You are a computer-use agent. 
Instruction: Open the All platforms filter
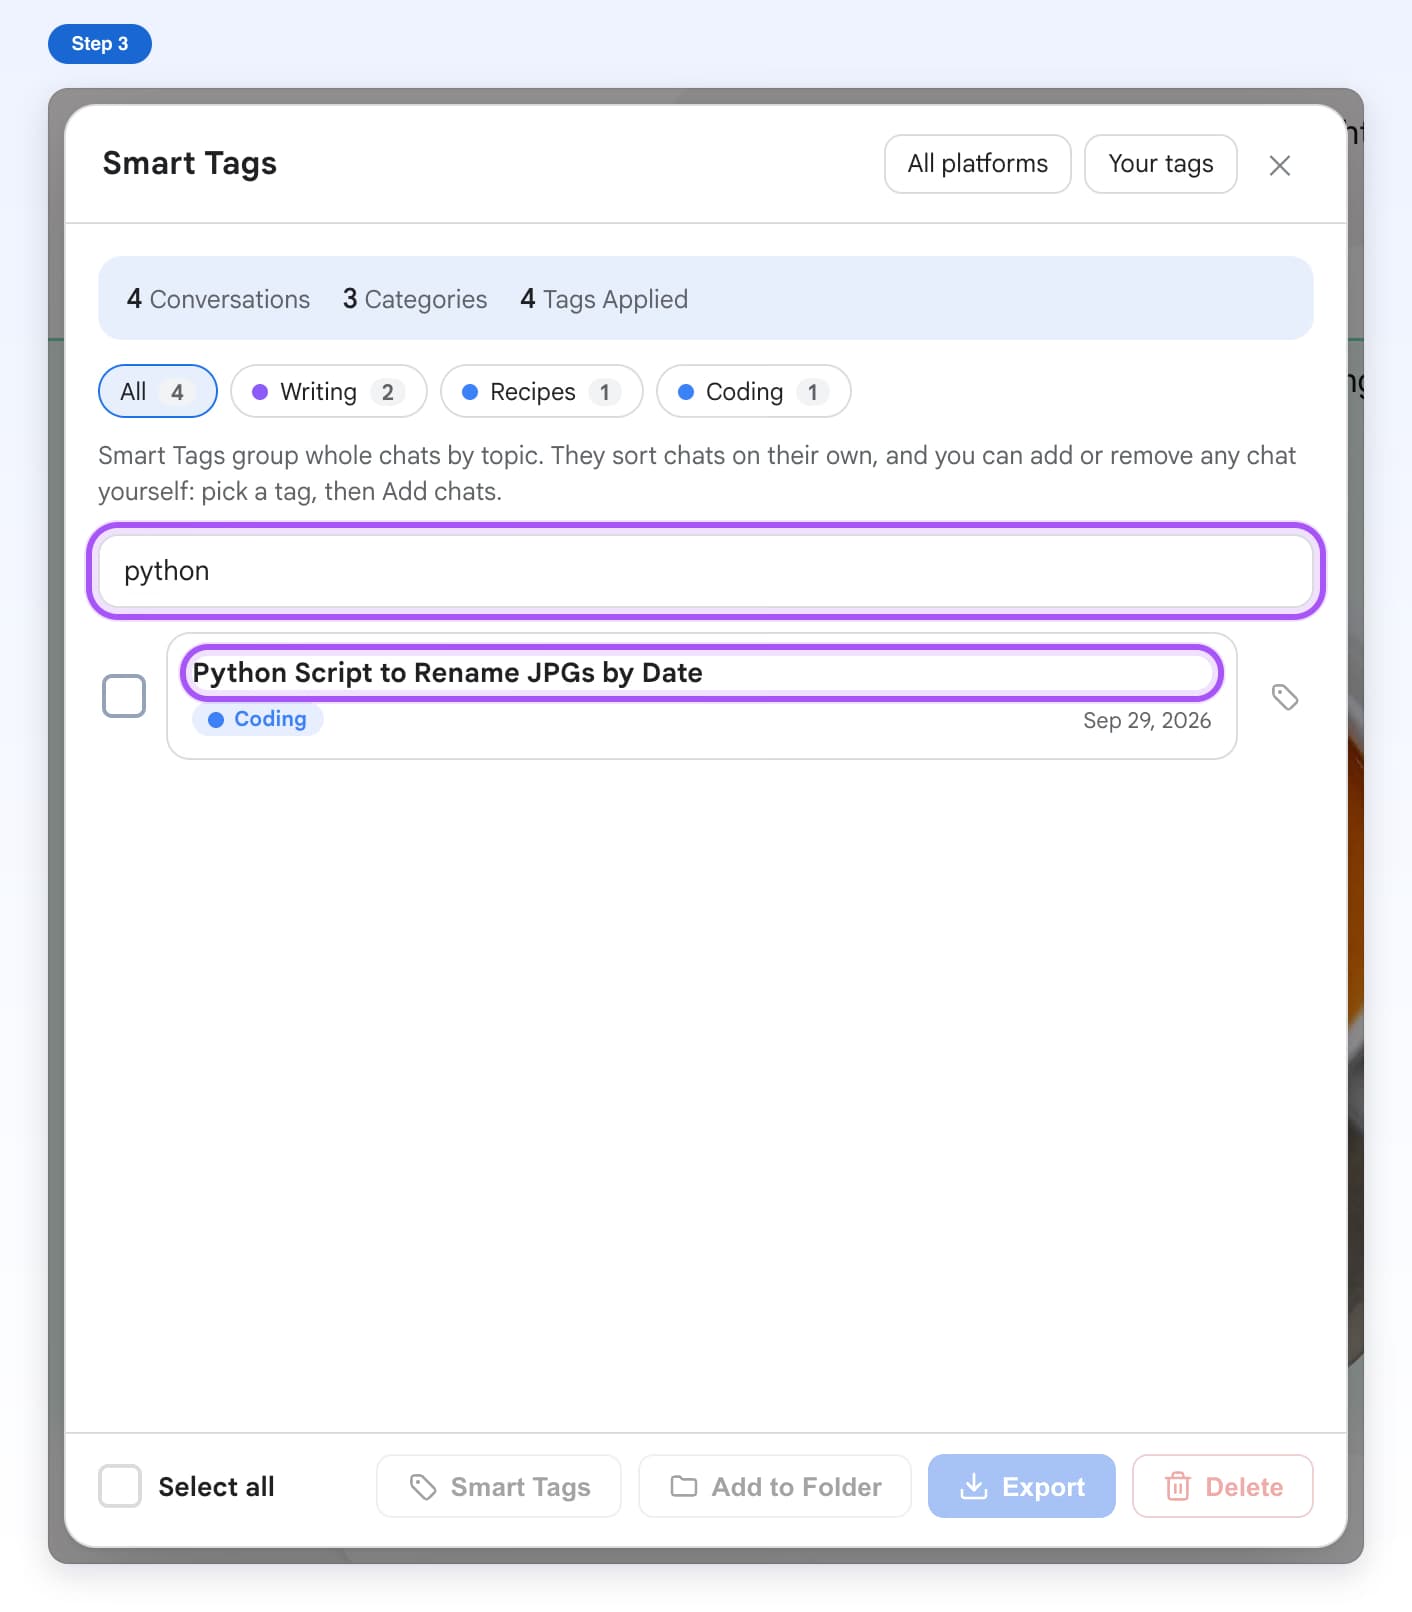click(978, 164)
